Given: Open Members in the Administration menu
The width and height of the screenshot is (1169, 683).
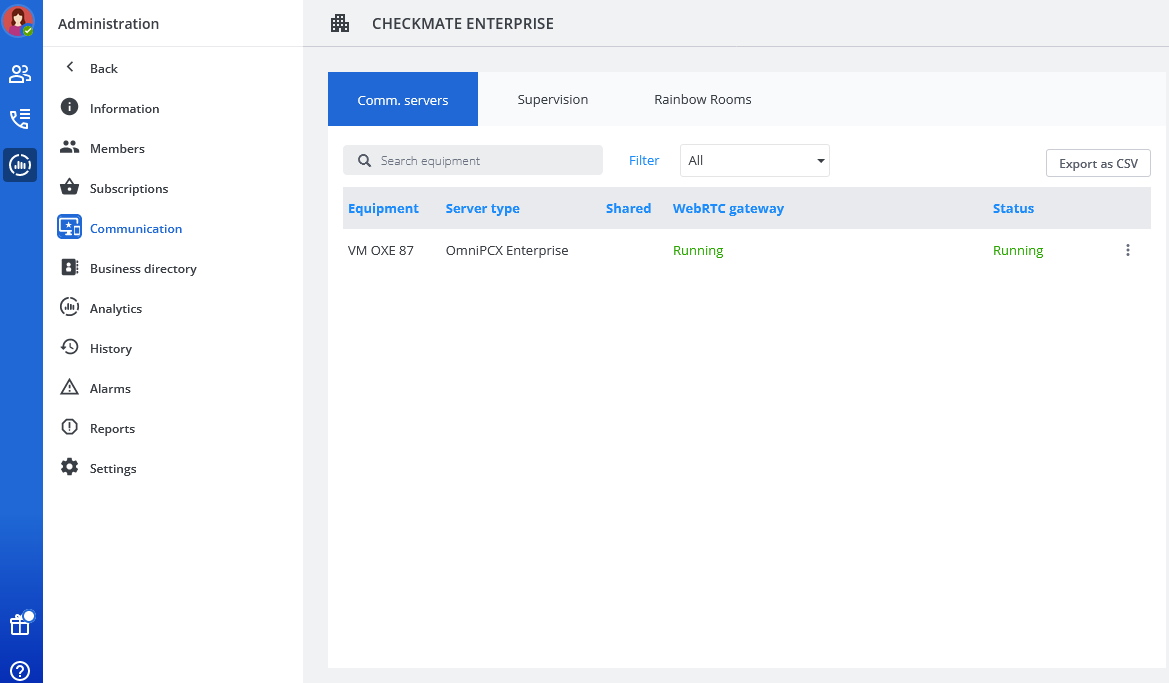Looking at the screenshot, I should (117, 149).
